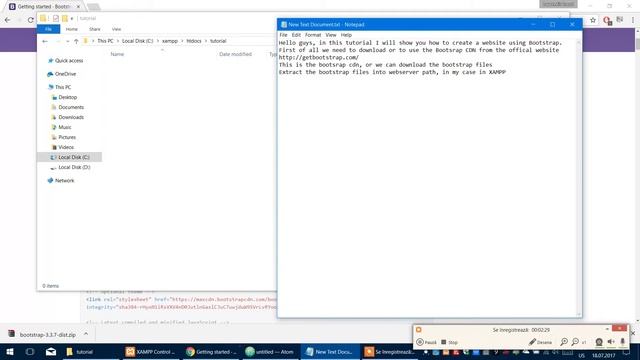Switch to XAMPP Control taskbar button
This screenshot has width=640, height=360.
(151, 351)
